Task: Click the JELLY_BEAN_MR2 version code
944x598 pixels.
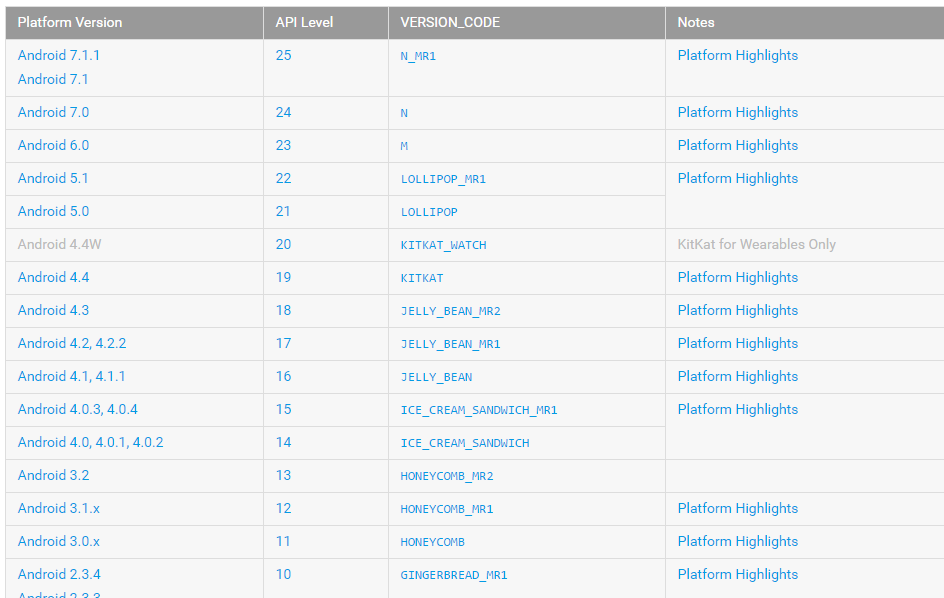Action: tap(451, 311)
